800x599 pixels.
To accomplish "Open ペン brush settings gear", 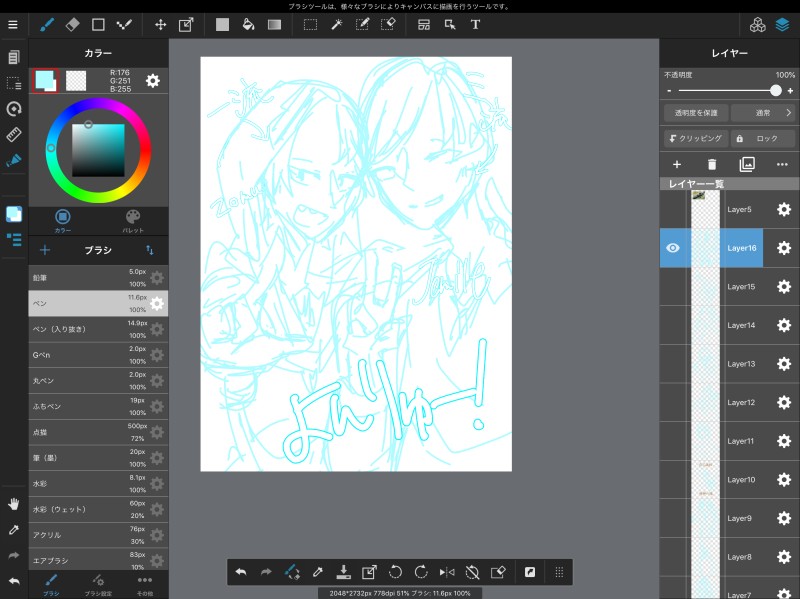I will tap(157, 304).
